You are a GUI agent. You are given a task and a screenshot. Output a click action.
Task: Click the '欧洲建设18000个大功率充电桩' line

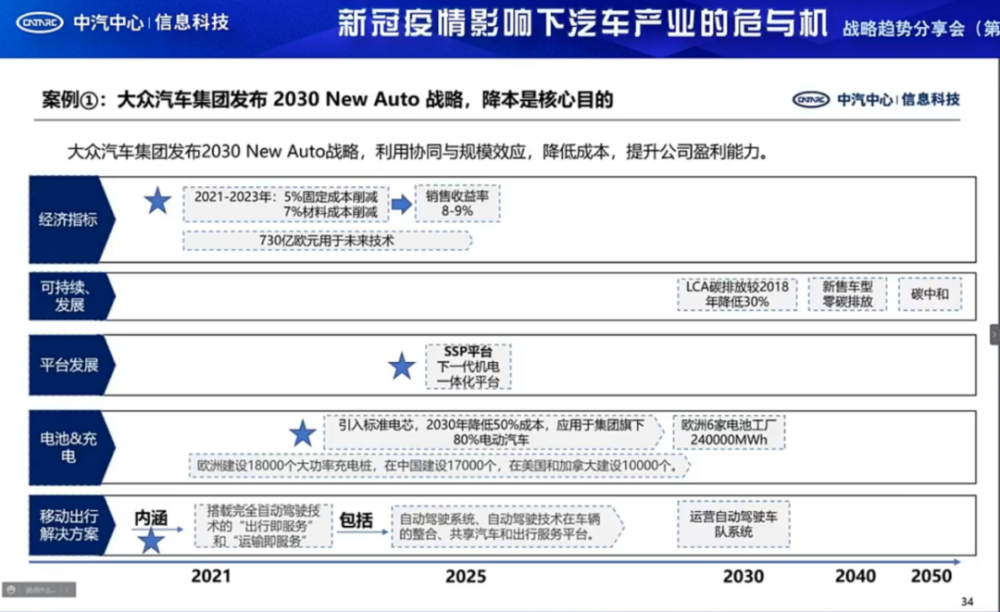coord(439,465)
